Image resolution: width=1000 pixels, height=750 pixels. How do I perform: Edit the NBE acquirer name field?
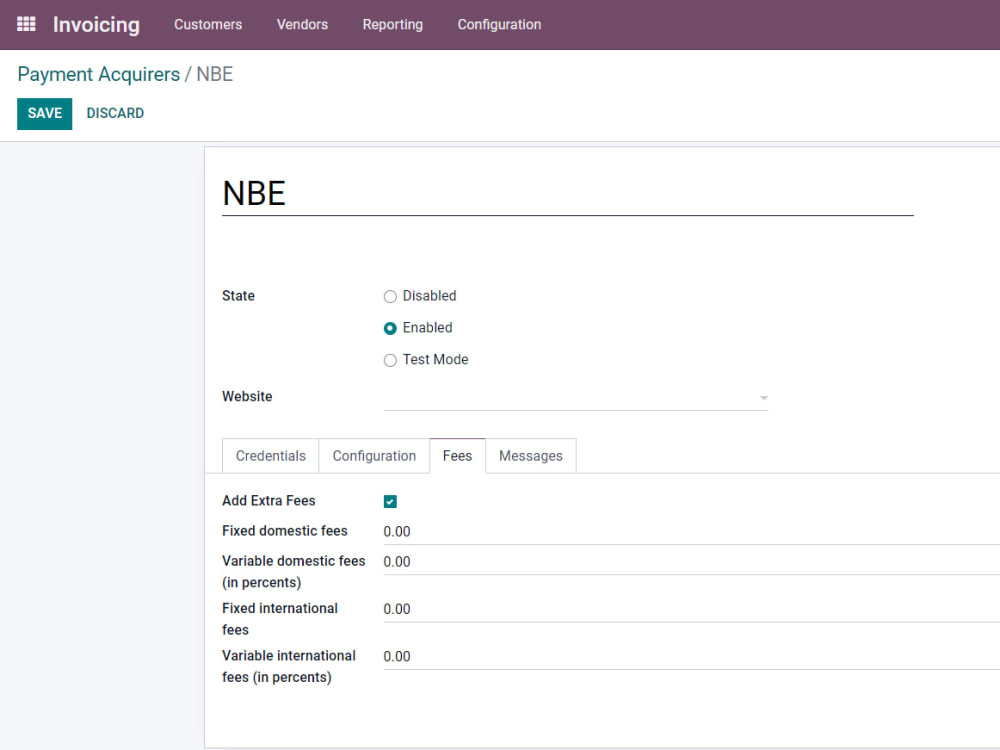400,193
